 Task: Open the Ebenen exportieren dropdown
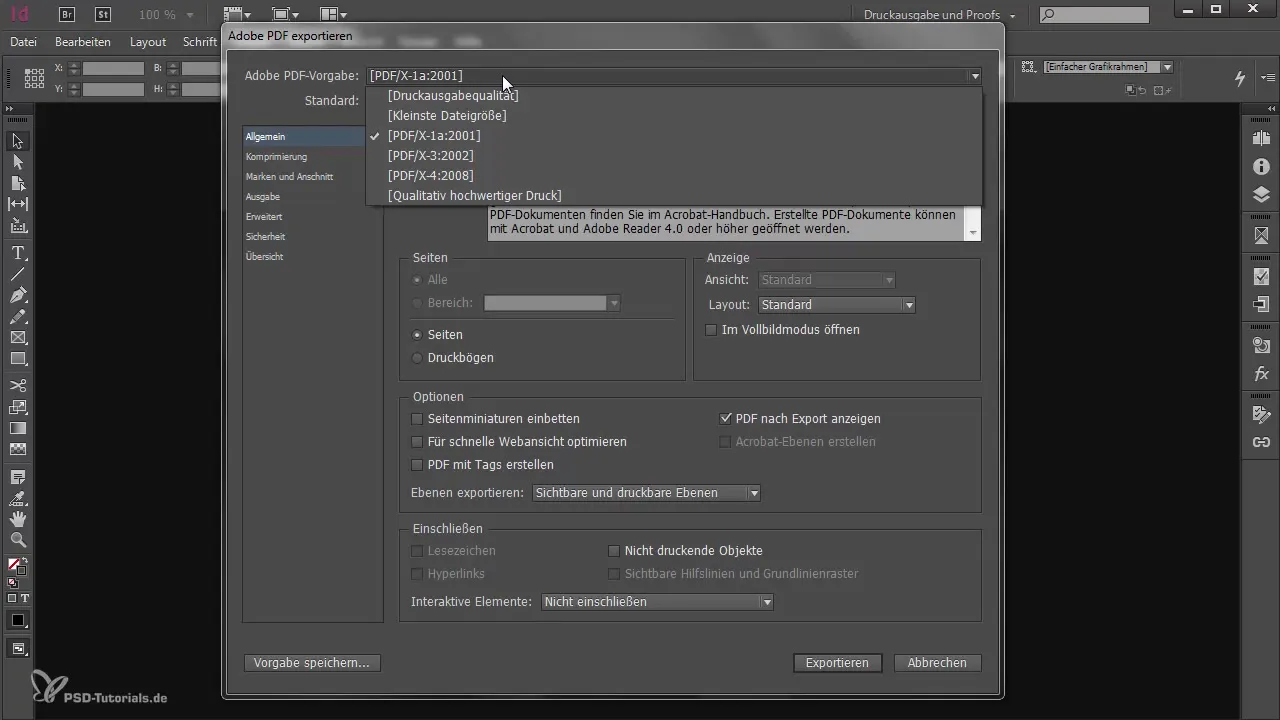(x=647, y=493)
